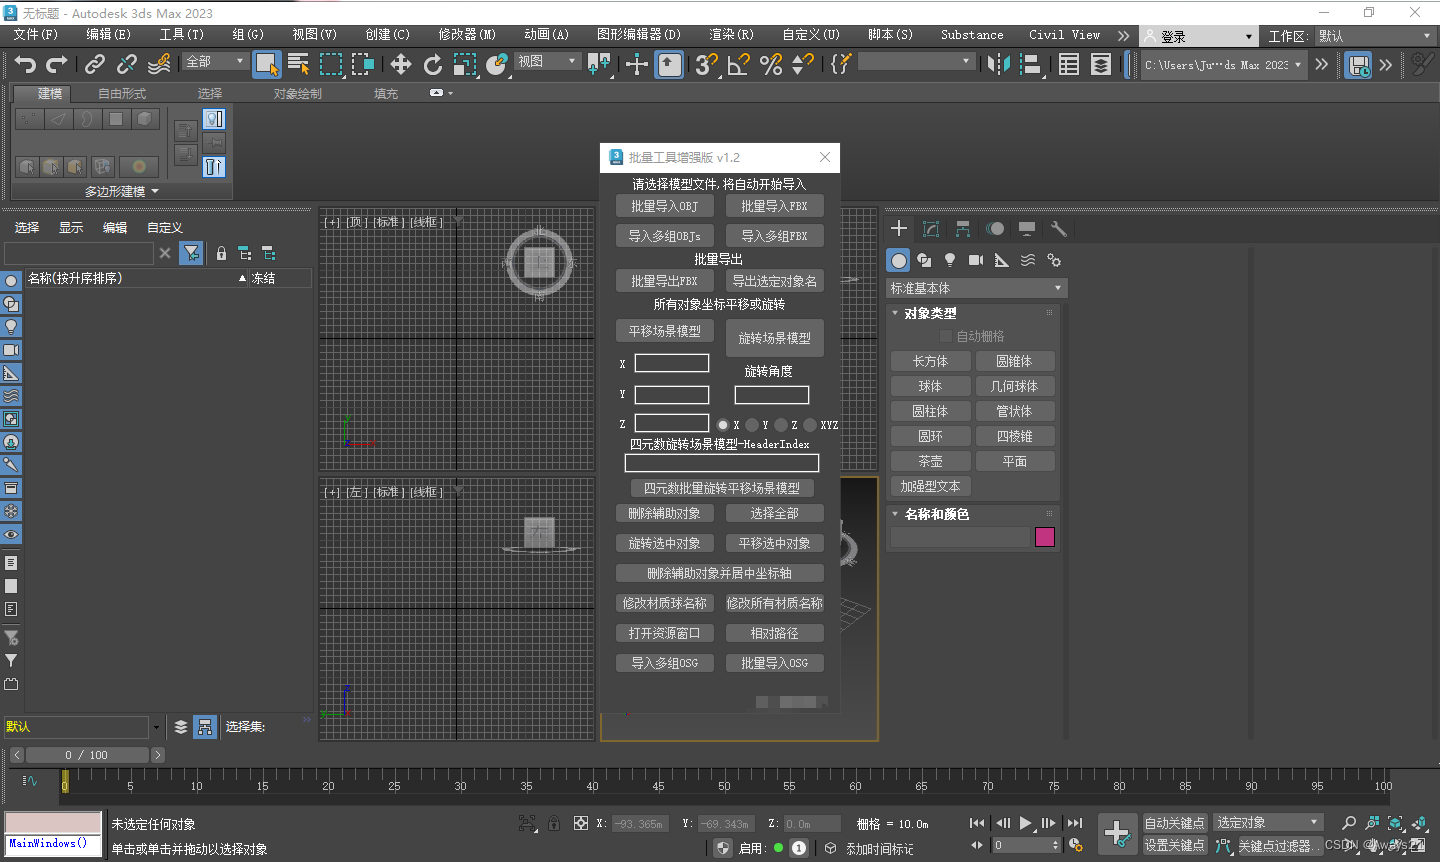Click Play Animation button
Viewport: 1440px width, 862px height.
tap(1025, 823)
